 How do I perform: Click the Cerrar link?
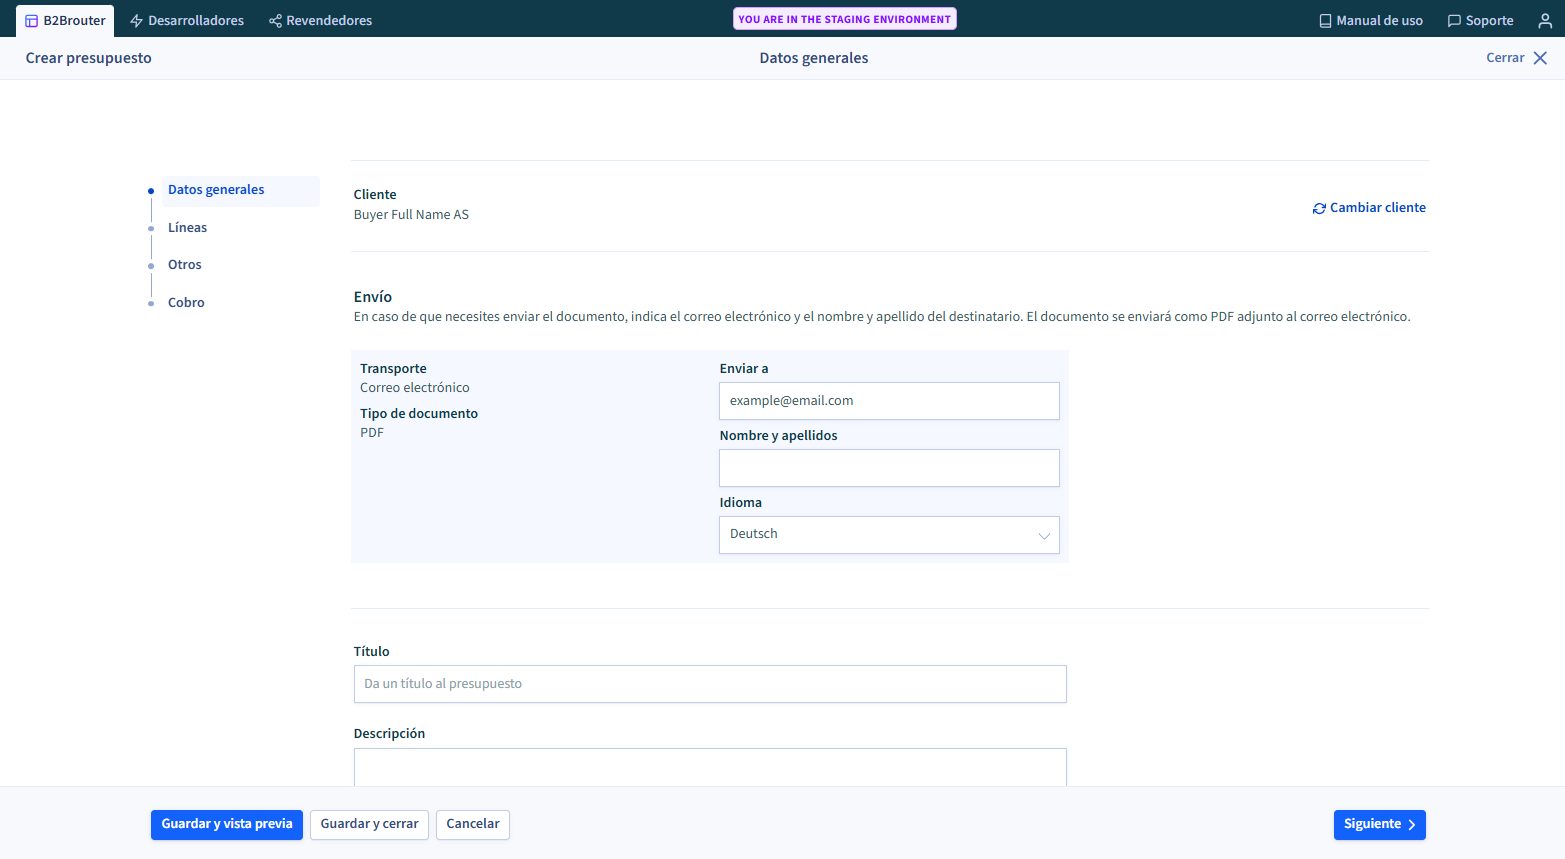pos(1505,57)
